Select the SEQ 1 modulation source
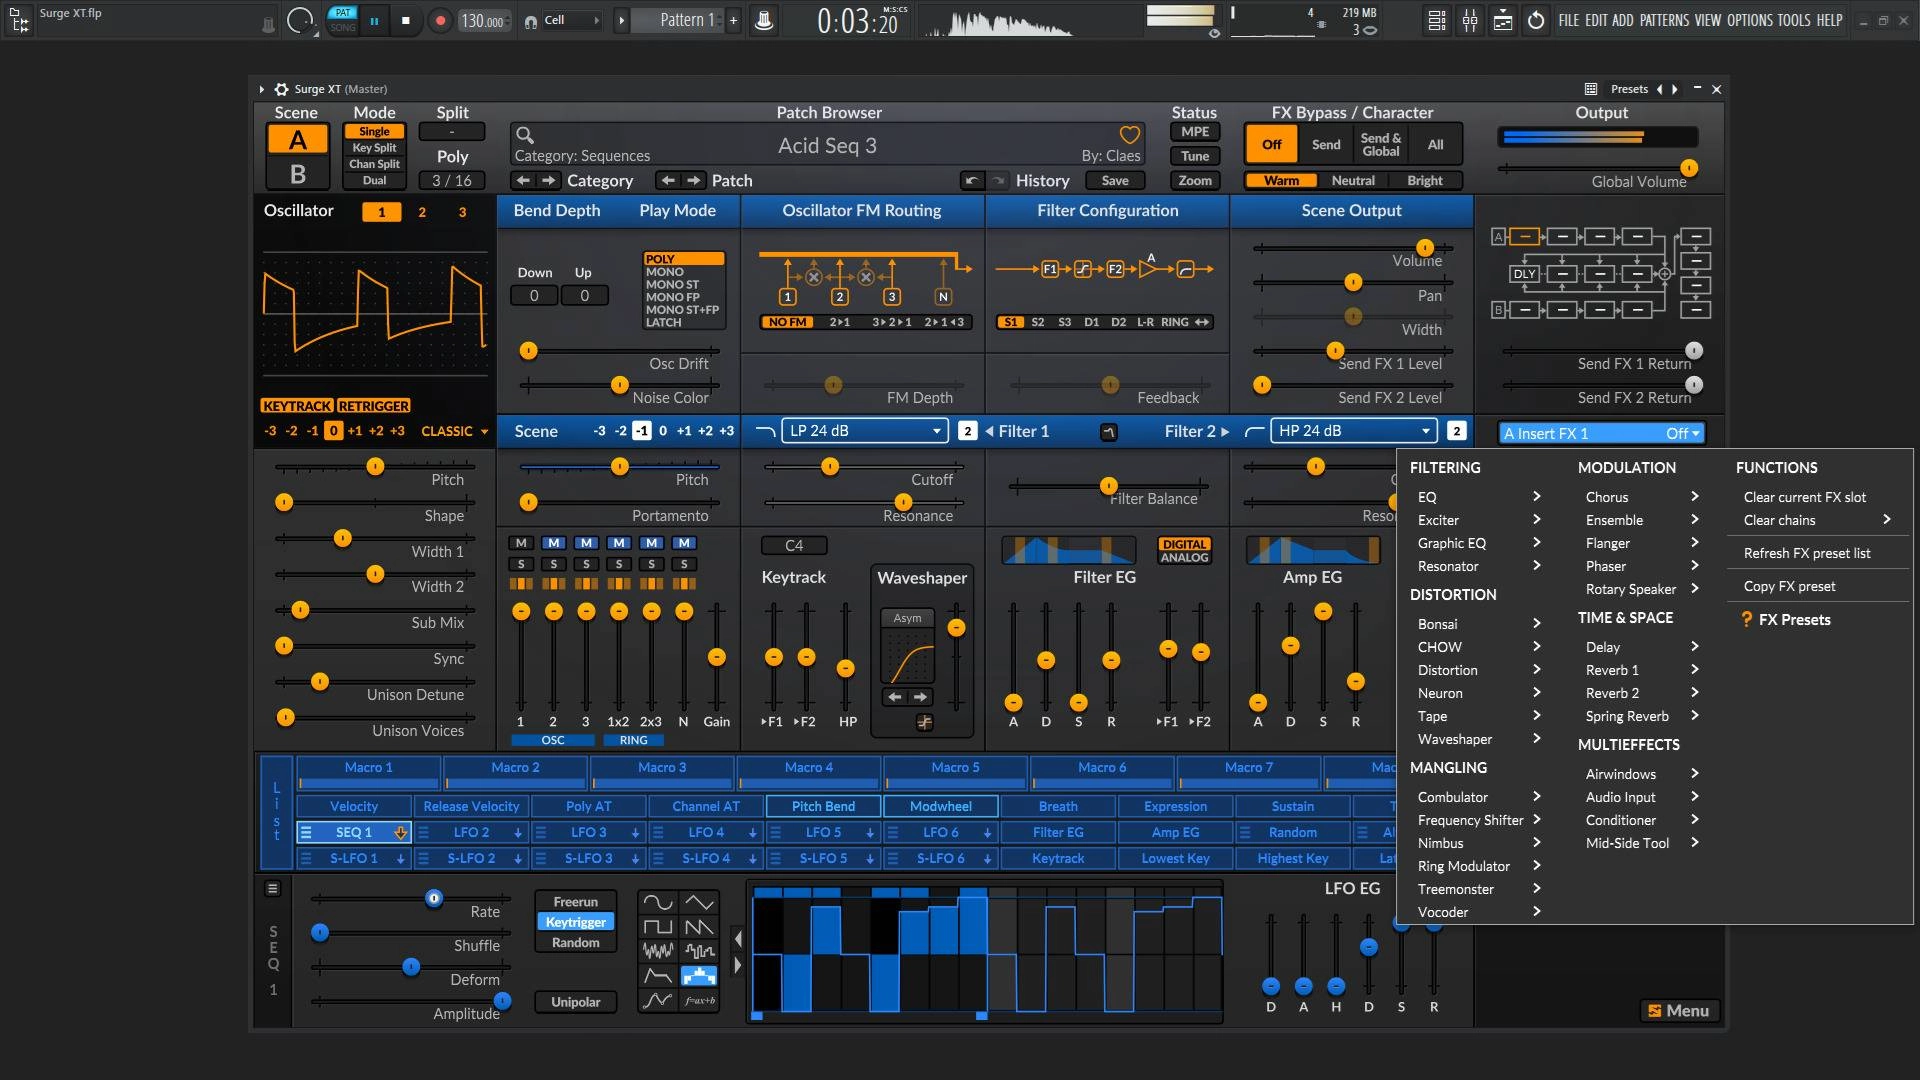This screenshot has width=1920, height=1080. click(354, 832)
